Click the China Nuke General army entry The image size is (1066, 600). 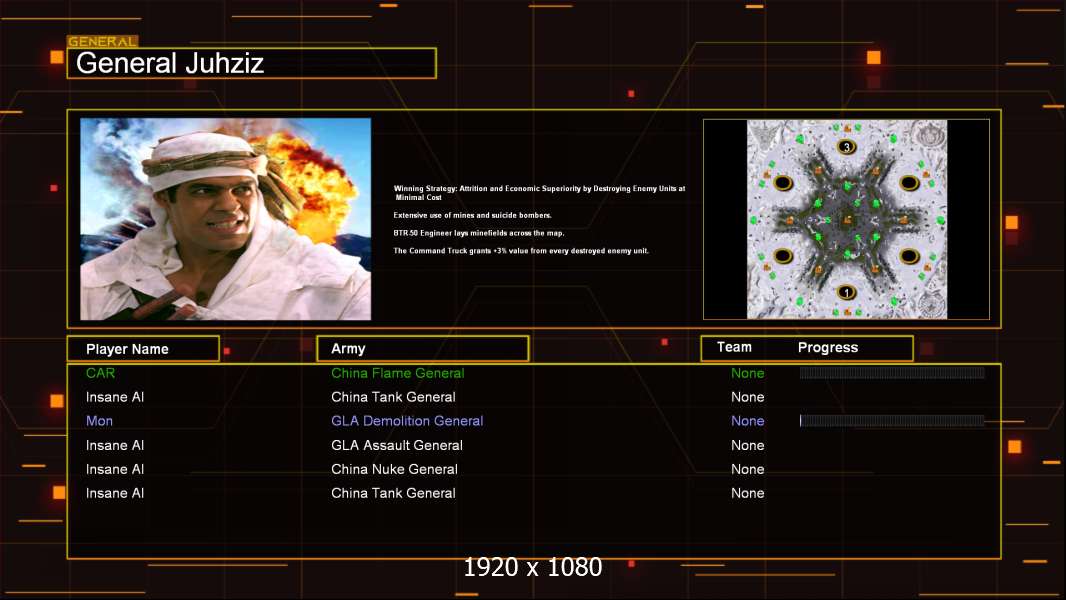tap(394, 469)
